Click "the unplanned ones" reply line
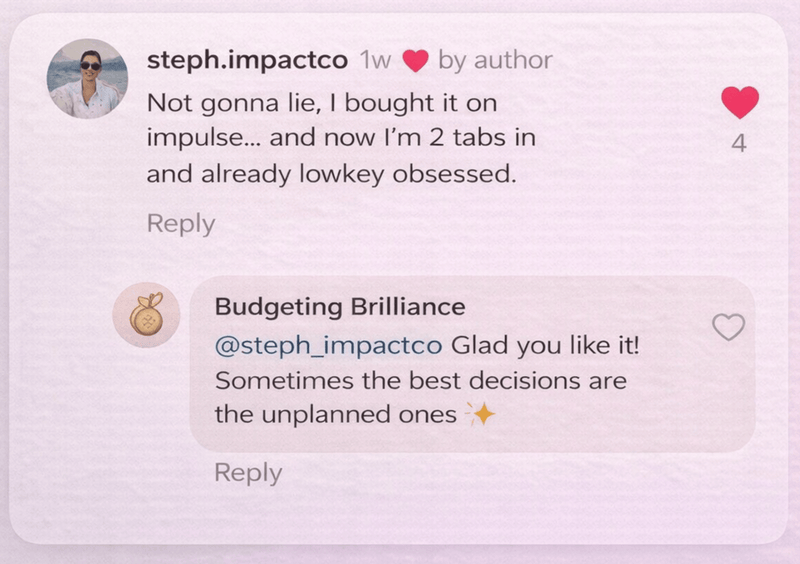This screenshot has height=564, width=800. click(x=335, y=415)
